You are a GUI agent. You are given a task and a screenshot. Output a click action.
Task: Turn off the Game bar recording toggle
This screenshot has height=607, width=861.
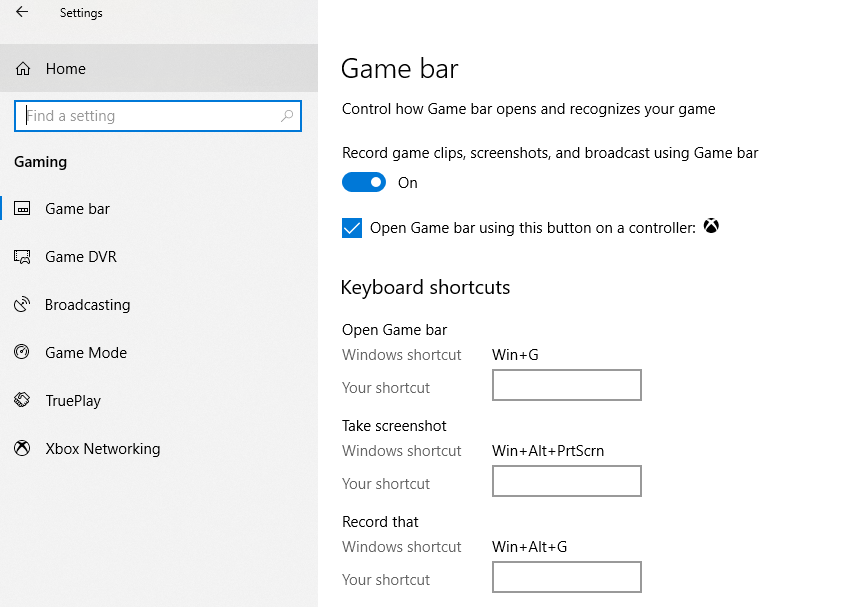364,182
